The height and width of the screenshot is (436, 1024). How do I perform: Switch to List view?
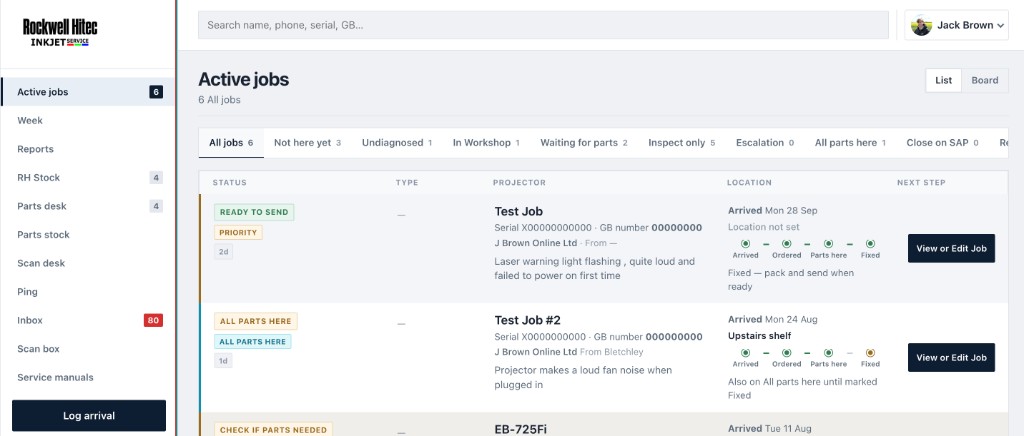tap(944, 80)
